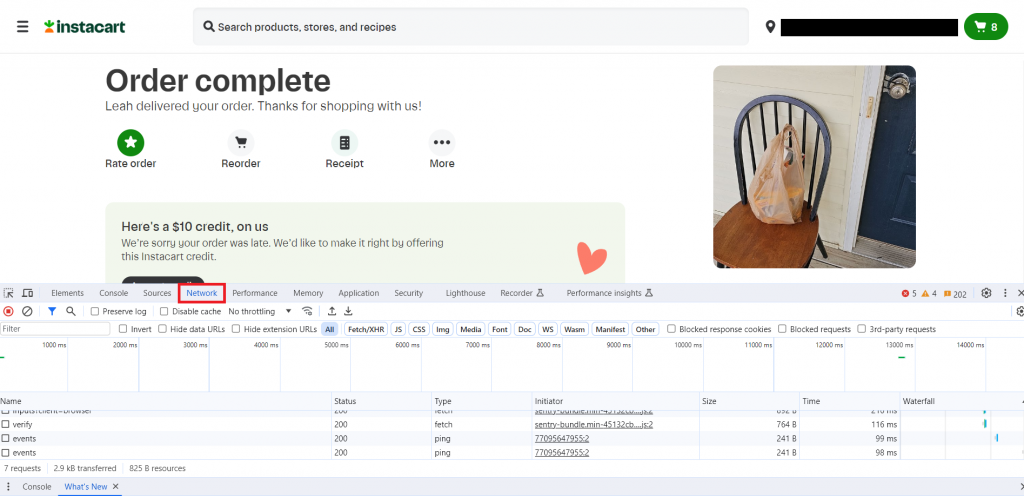Open the Recorder tab
This screenshot has height=496, width=1024.
522,293
